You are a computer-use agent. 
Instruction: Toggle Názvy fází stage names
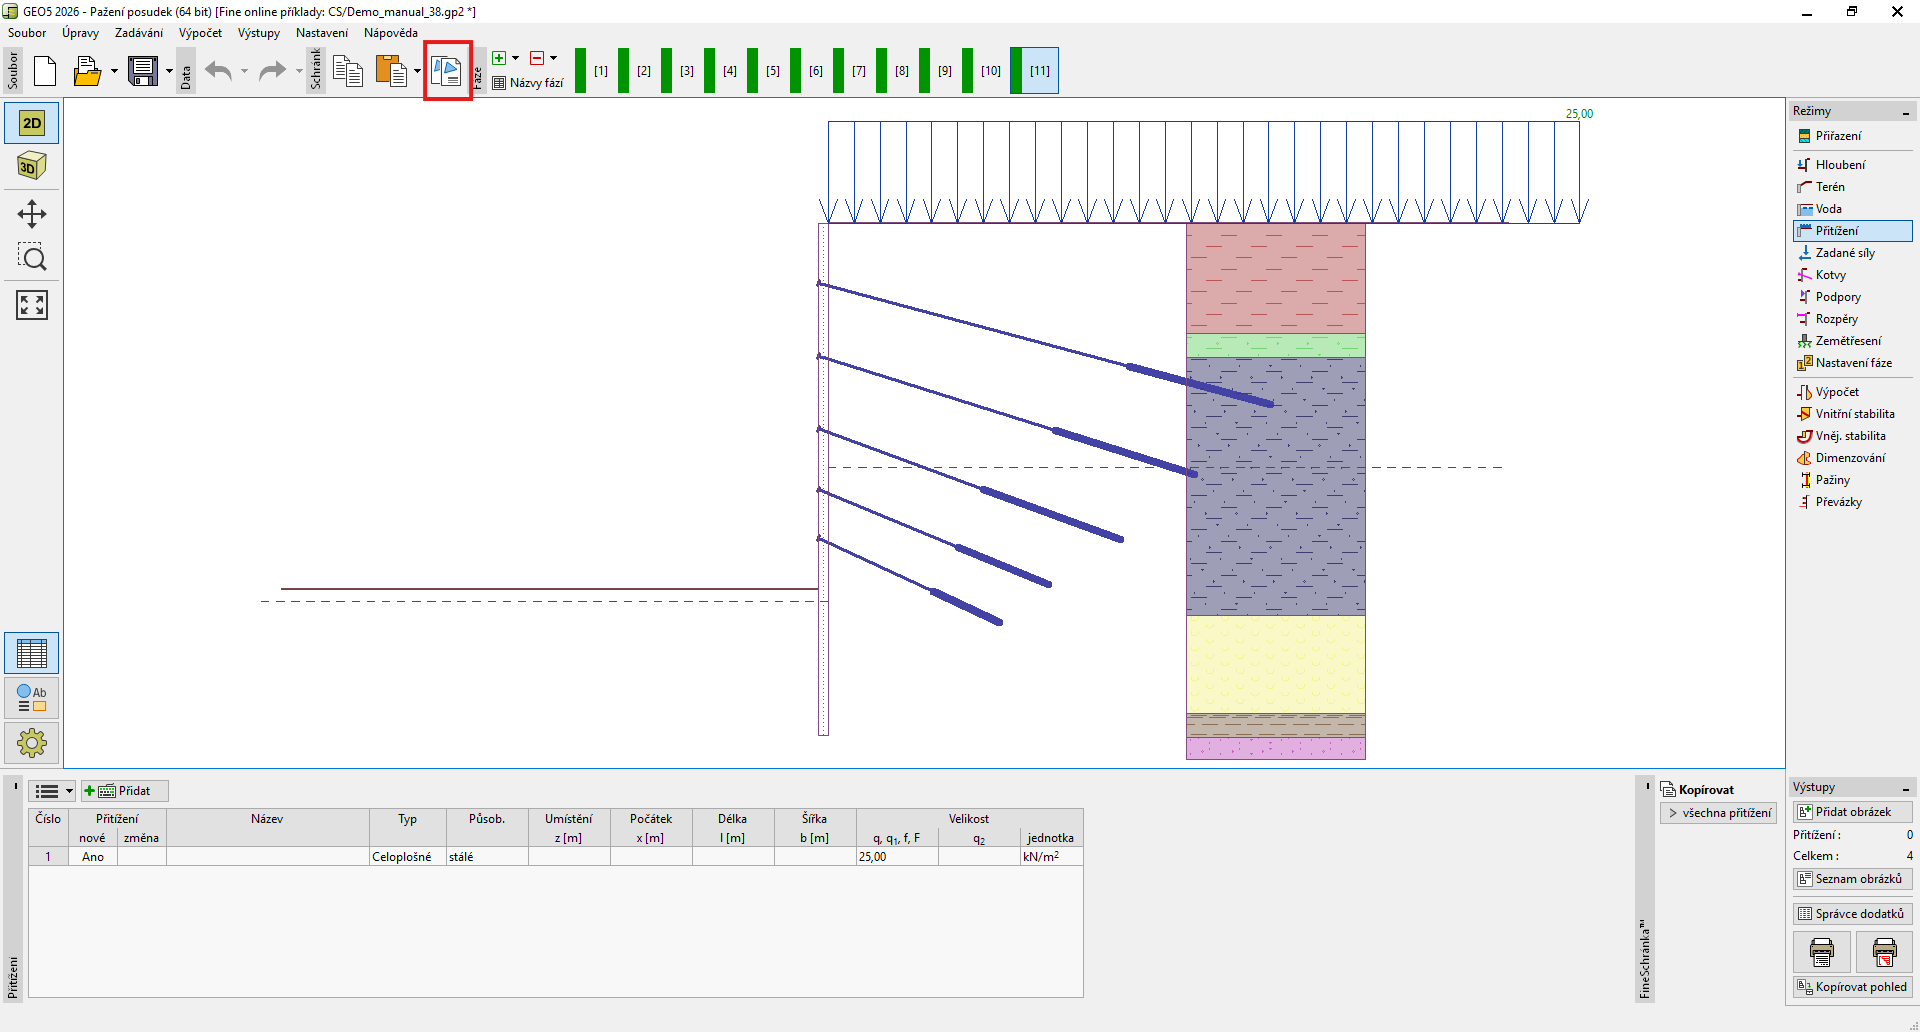pos(528,83)
